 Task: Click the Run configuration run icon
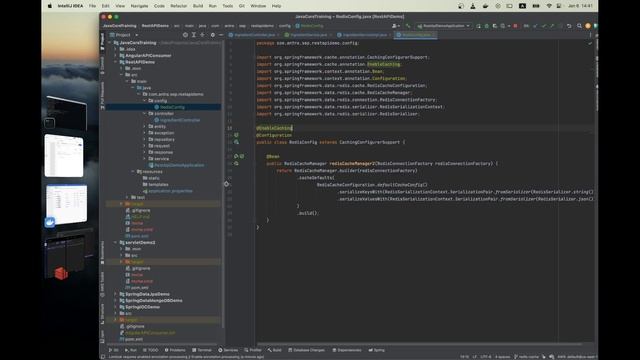click(478, 26)
